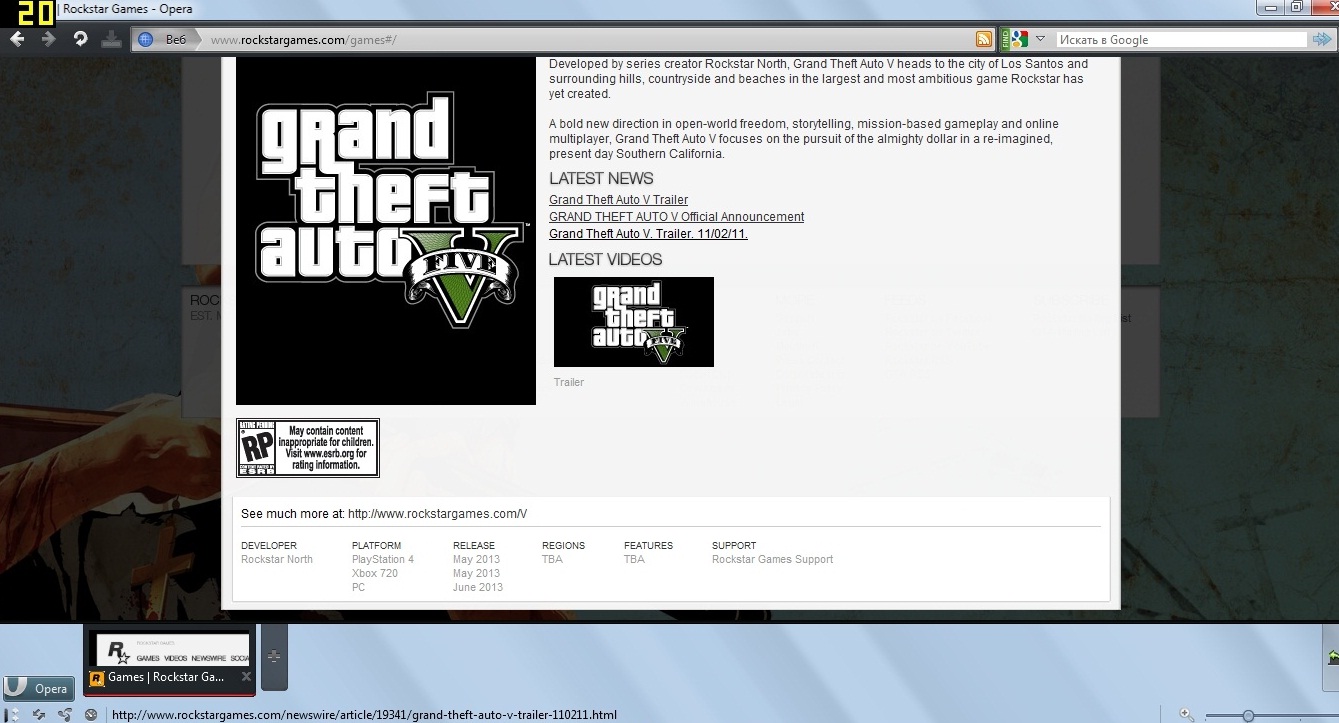
Task: Reload the current page
Action: pos(80,39)
